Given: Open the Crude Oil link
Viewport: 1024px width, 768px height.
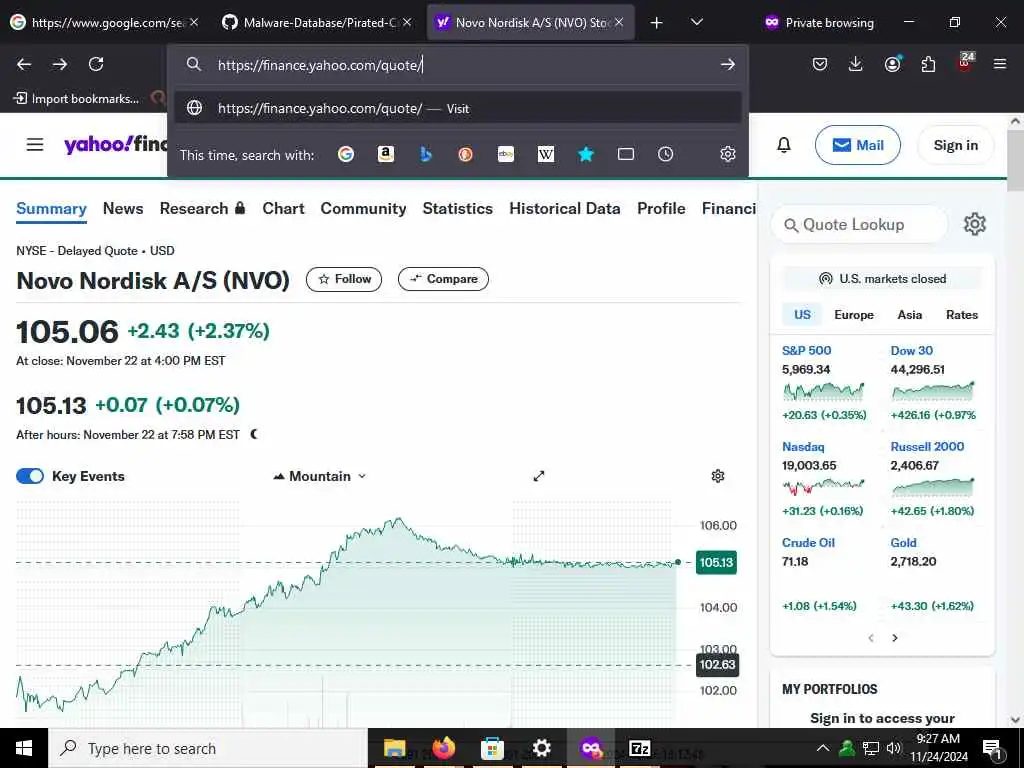Looking at the screenshot, I should click(808, 543).
